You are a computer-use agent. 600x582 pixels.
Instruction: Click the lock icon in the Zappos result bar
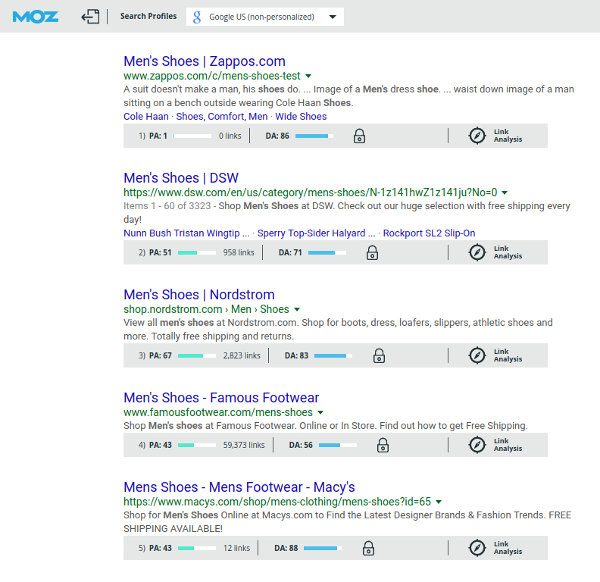pyautogui.click(x=359, y=136)
